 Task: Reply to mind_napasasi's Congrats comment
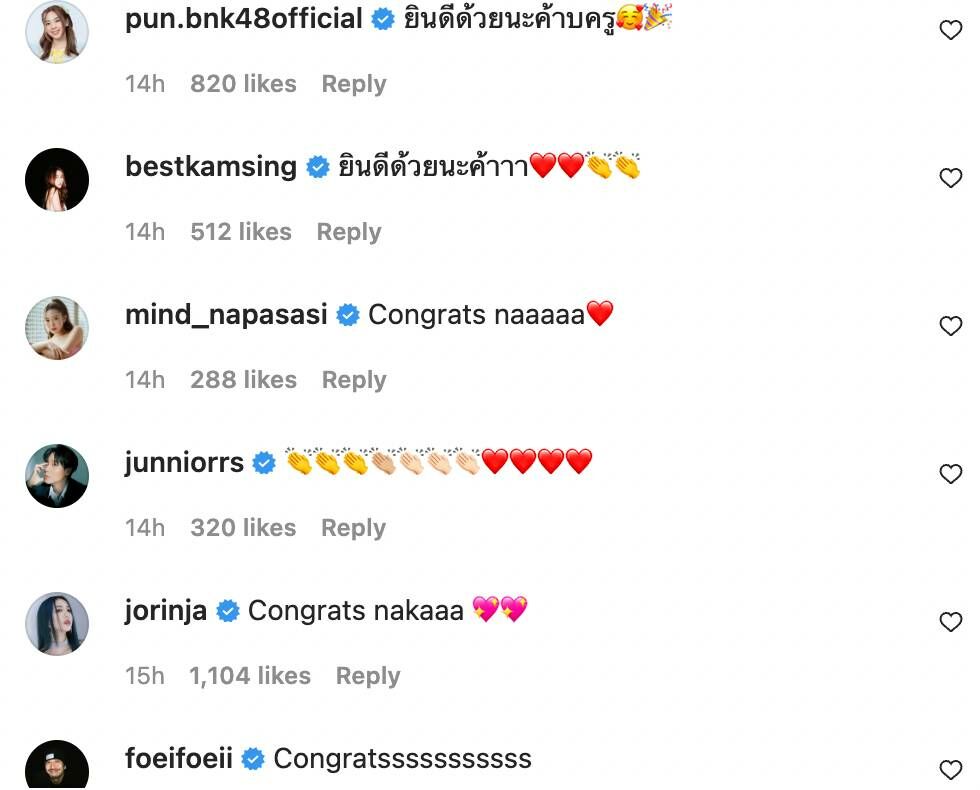click(x=353, y=380)
